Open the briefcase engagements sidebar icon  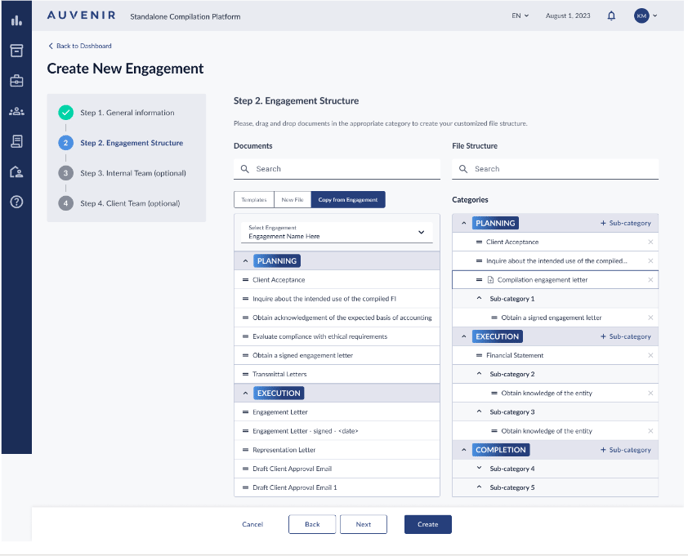pos(16,81)
